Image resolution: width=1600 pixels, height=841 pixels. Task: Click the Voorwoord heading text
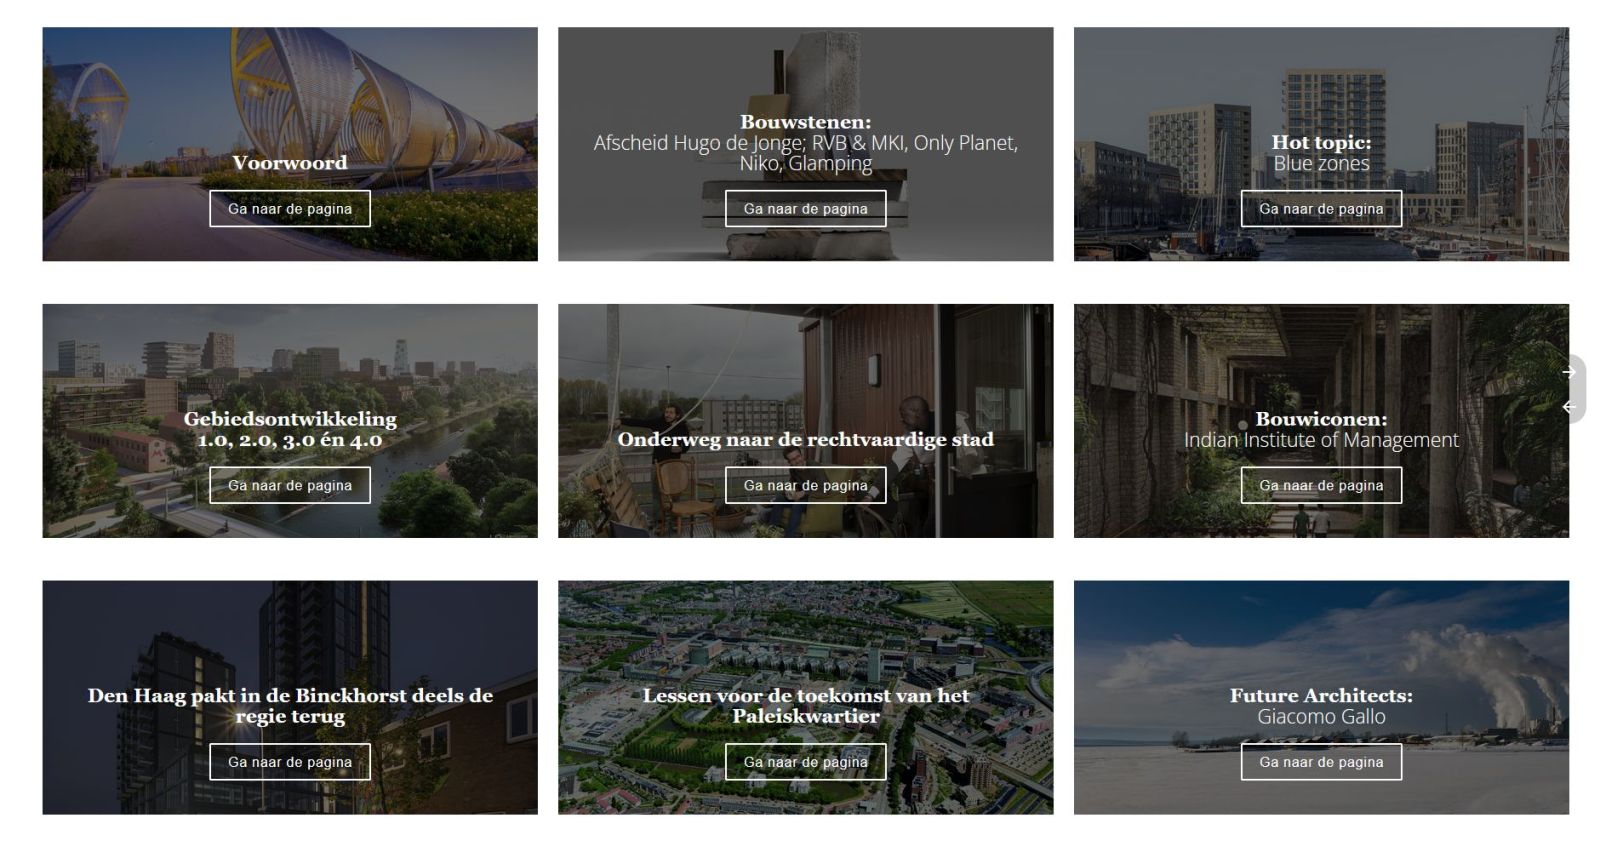tap(290, 162)
